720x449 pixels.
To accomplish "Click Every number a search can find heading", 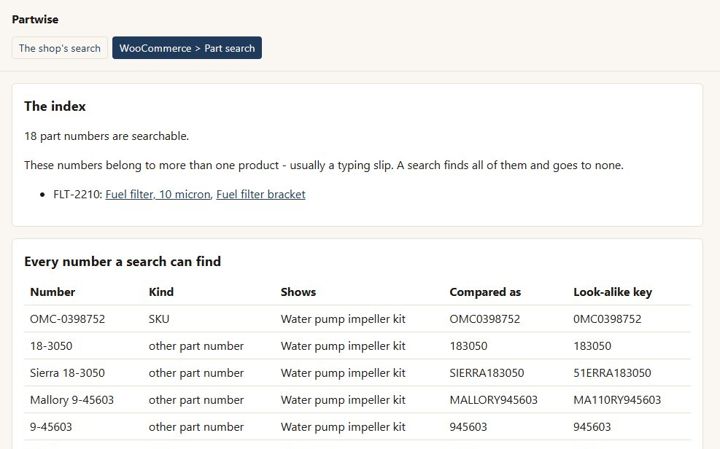I will pos(123,262).
